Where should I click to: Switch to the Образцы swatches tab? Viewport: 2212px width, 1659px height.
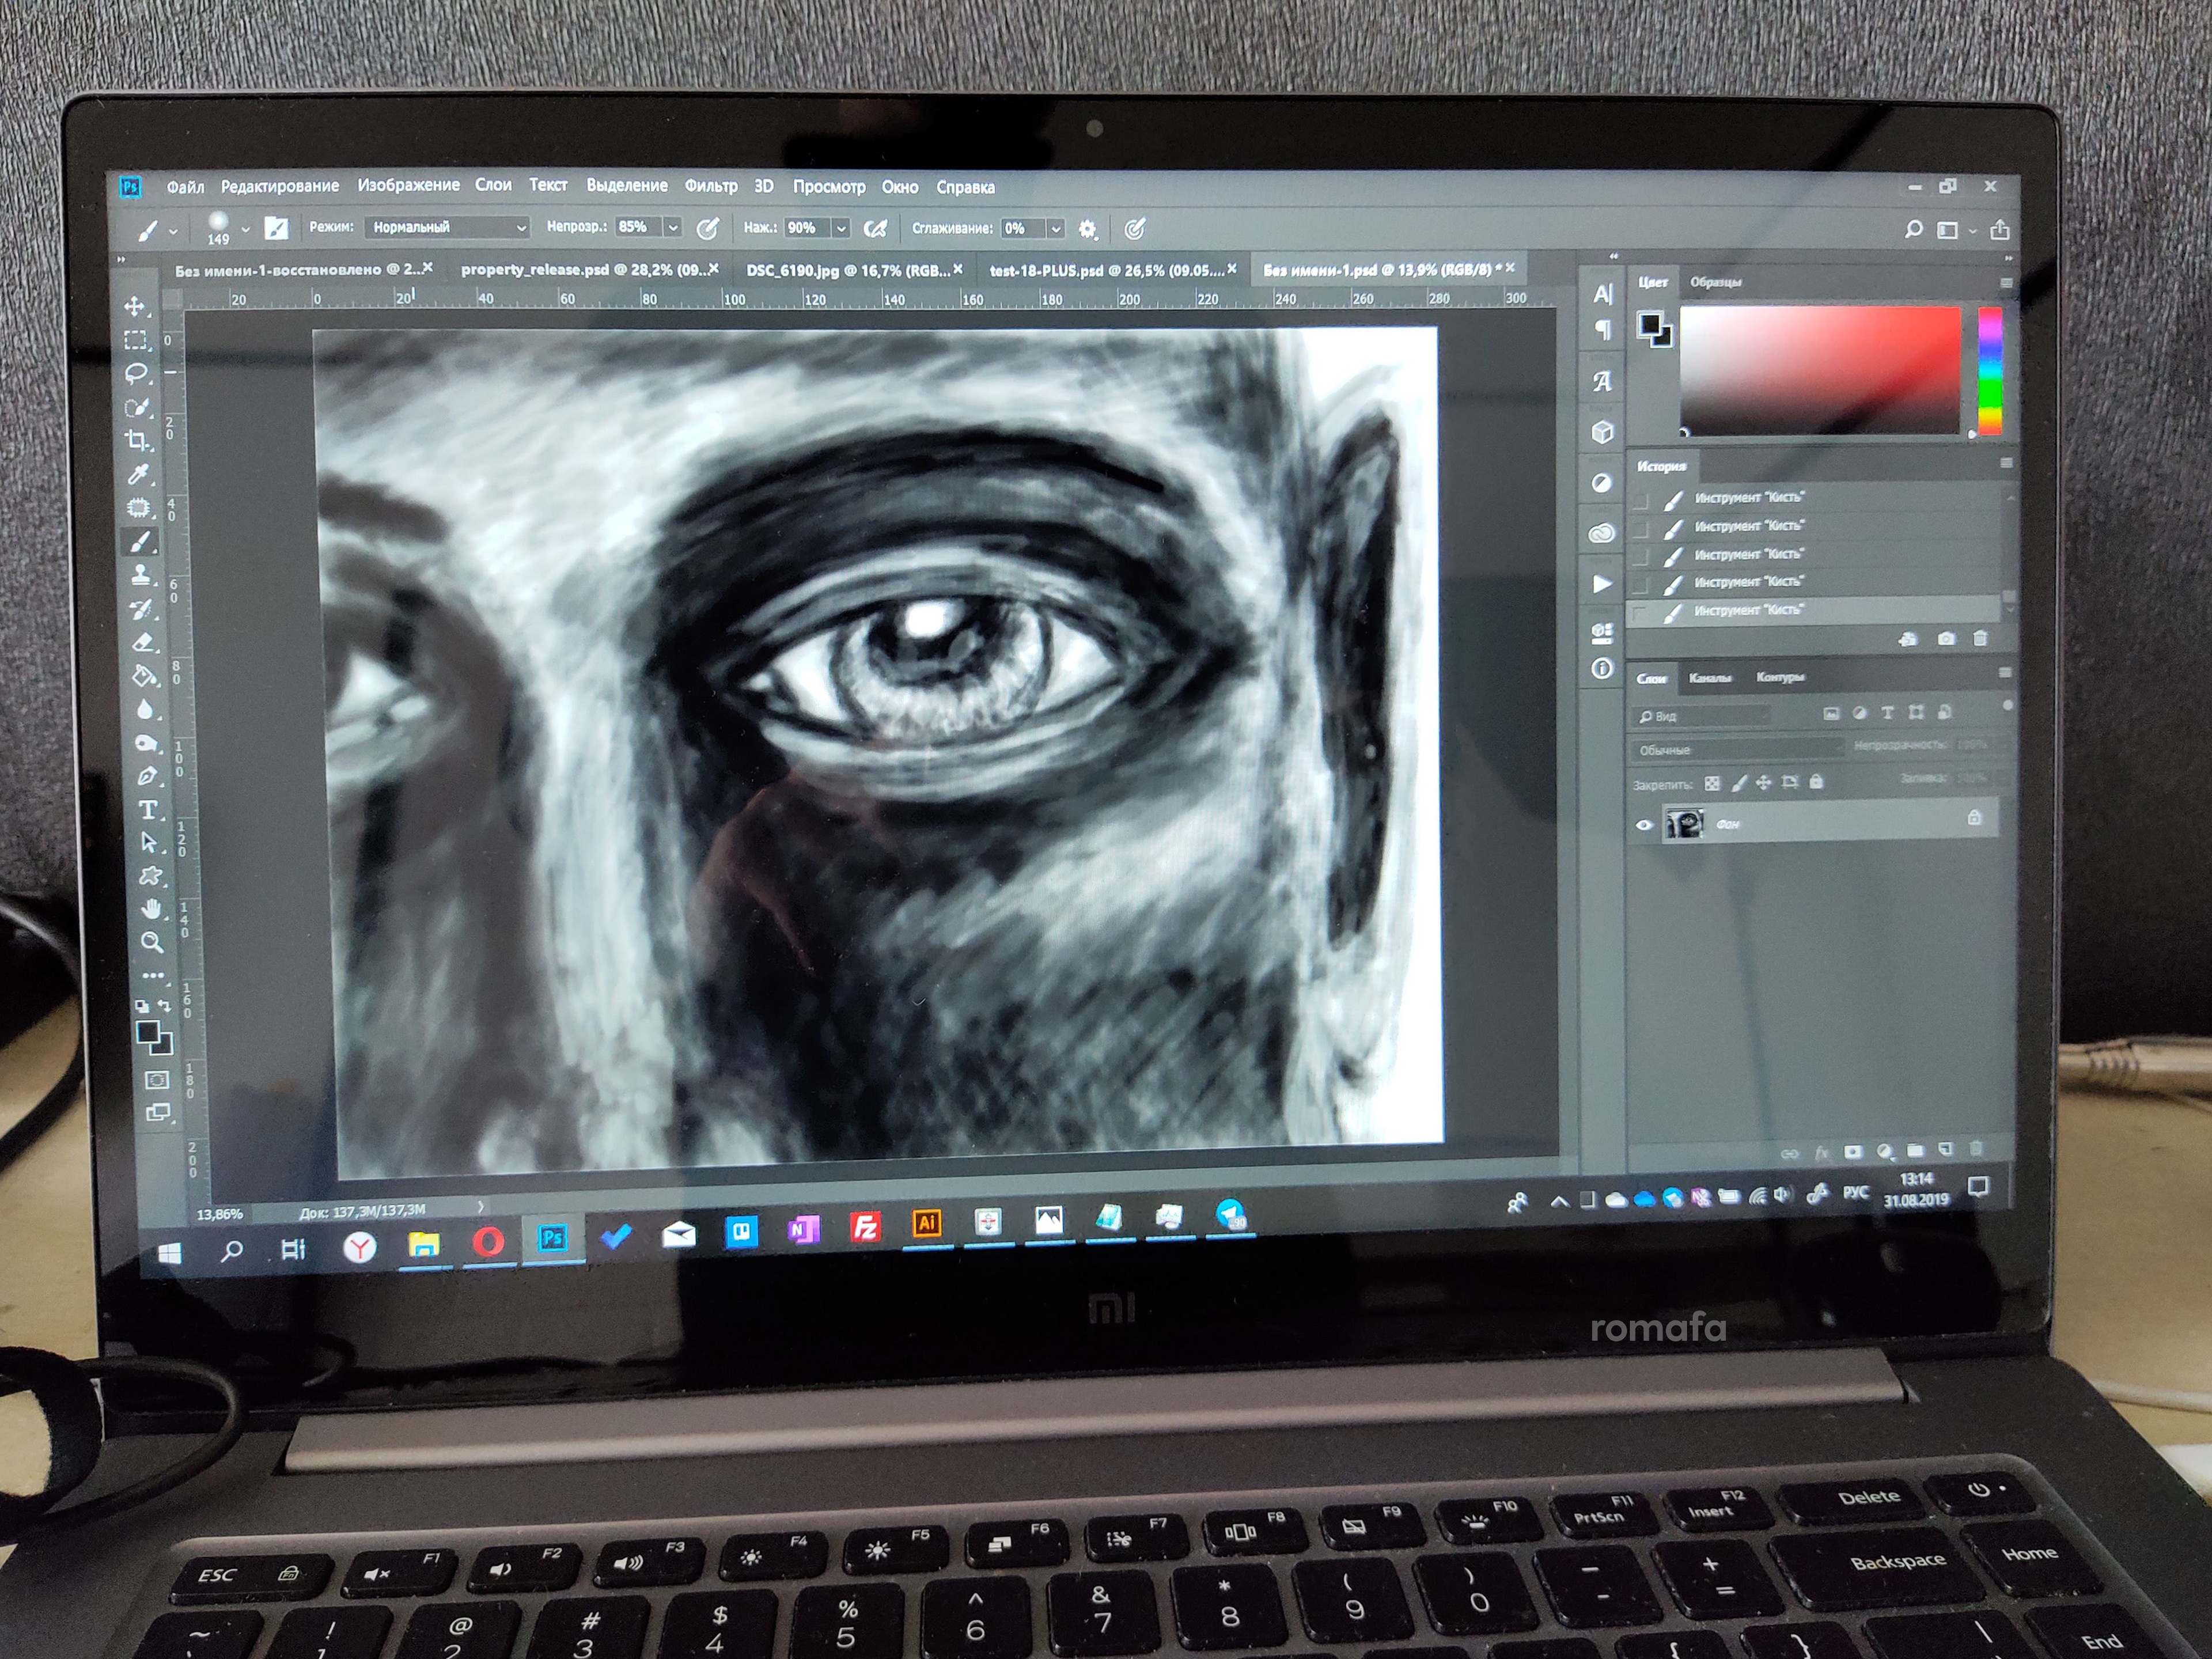point(1716,282)
